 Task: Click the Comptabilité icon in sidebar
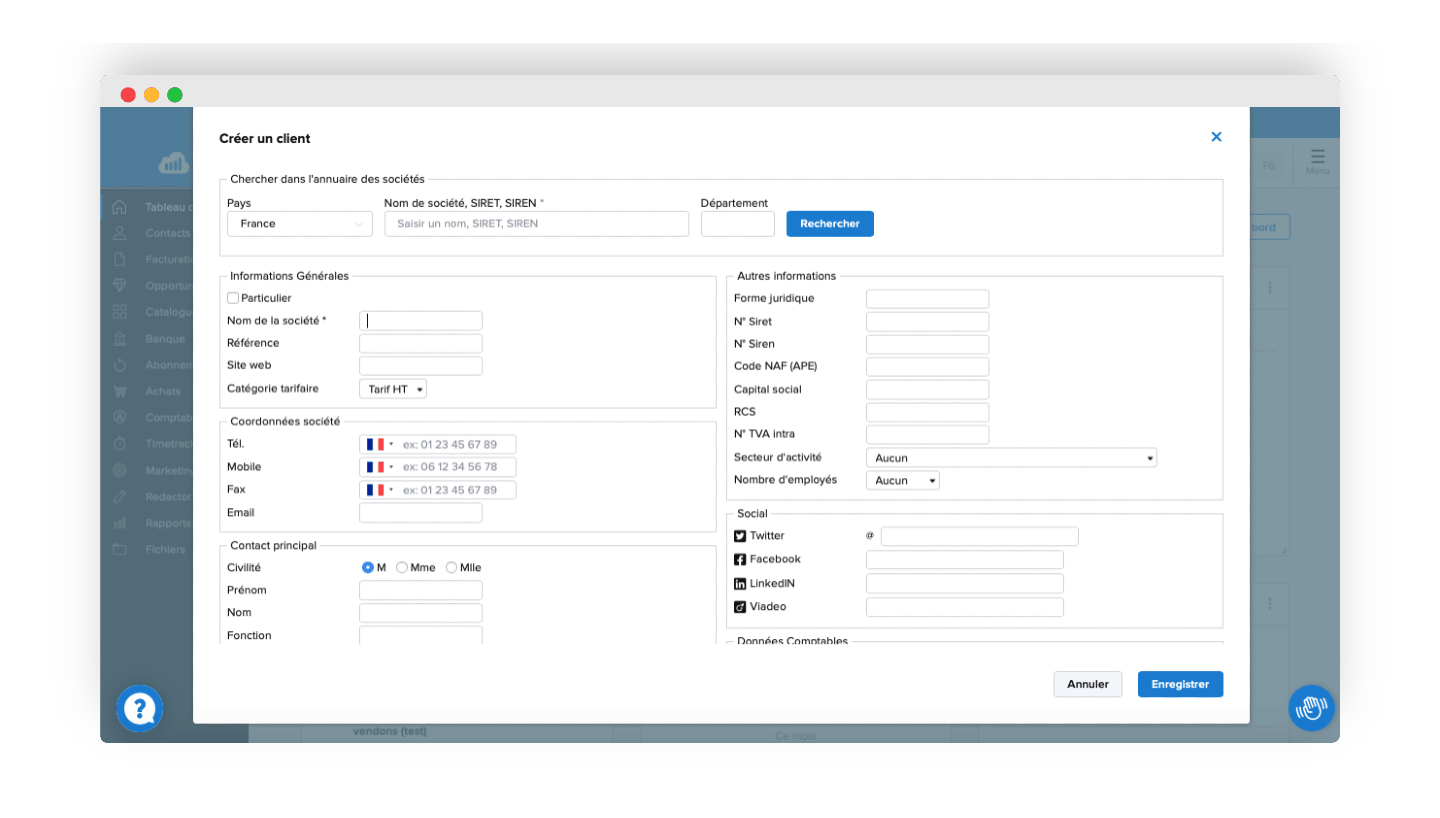120,417
